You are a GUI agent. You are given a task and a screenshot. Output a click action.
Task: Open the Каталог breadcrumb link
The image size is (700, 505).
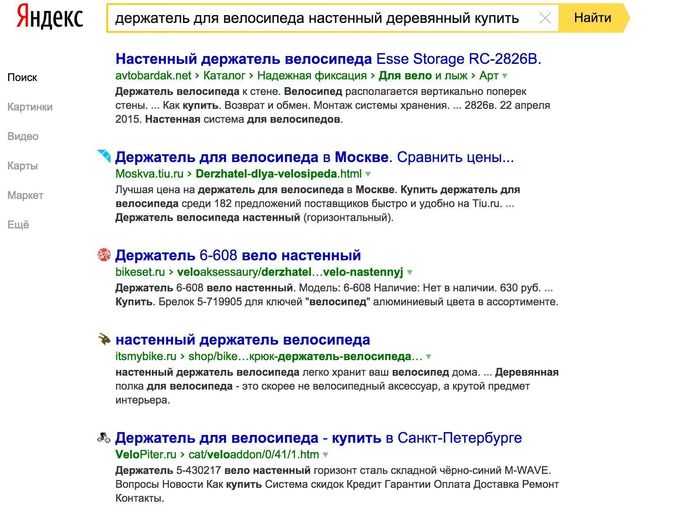[224, 76]
